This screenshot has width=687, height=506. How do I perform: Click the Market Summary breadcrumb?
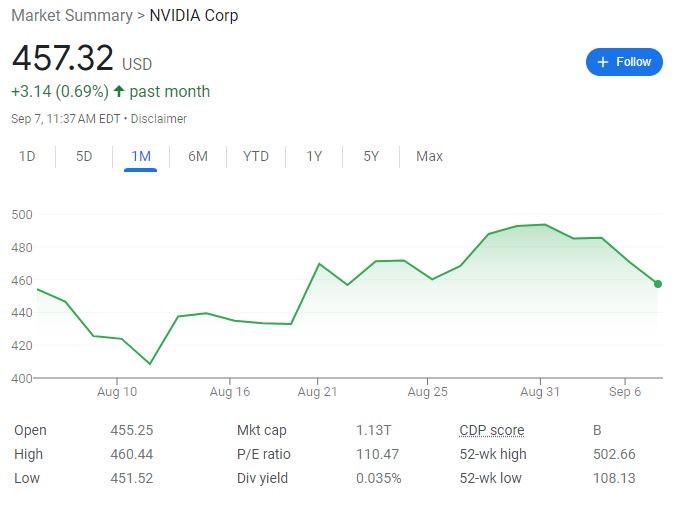71,16
